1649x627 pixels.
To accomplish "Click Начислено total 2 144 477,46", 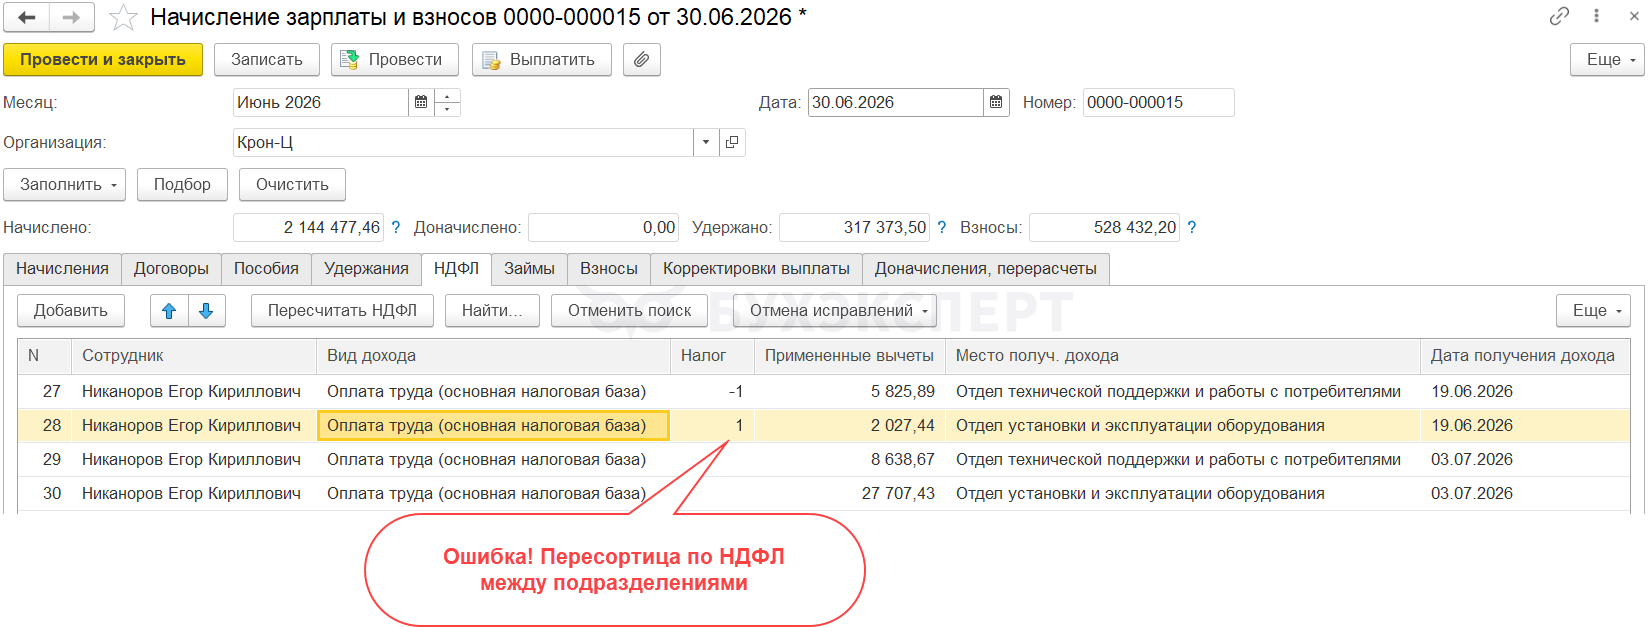I will (x=309, y=228).
